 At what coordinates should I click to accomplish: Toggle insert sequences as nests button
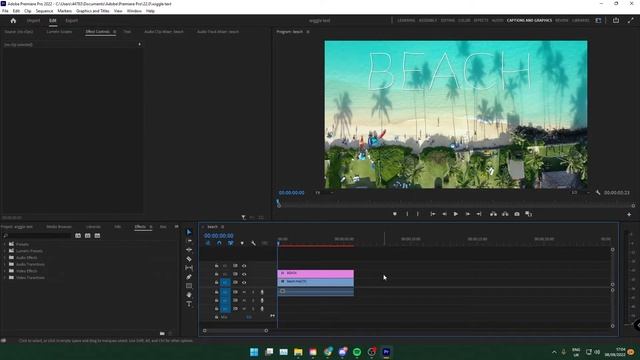(208, 243)
